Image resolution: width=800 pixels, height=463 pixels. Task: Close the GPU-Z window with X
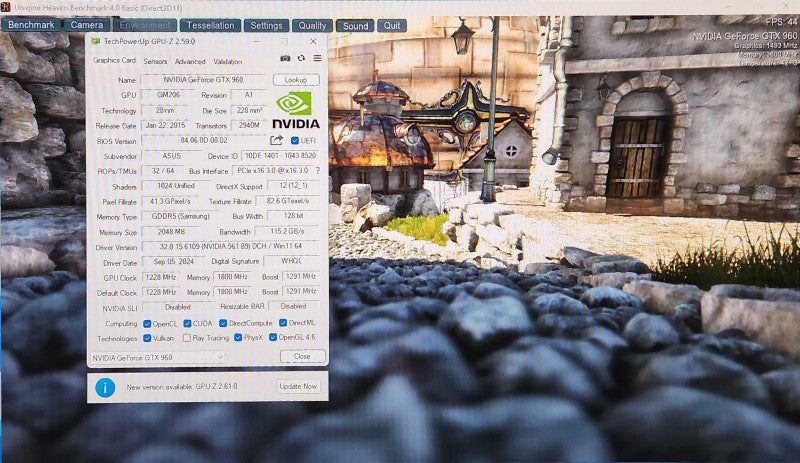click(x=313, y=41)
